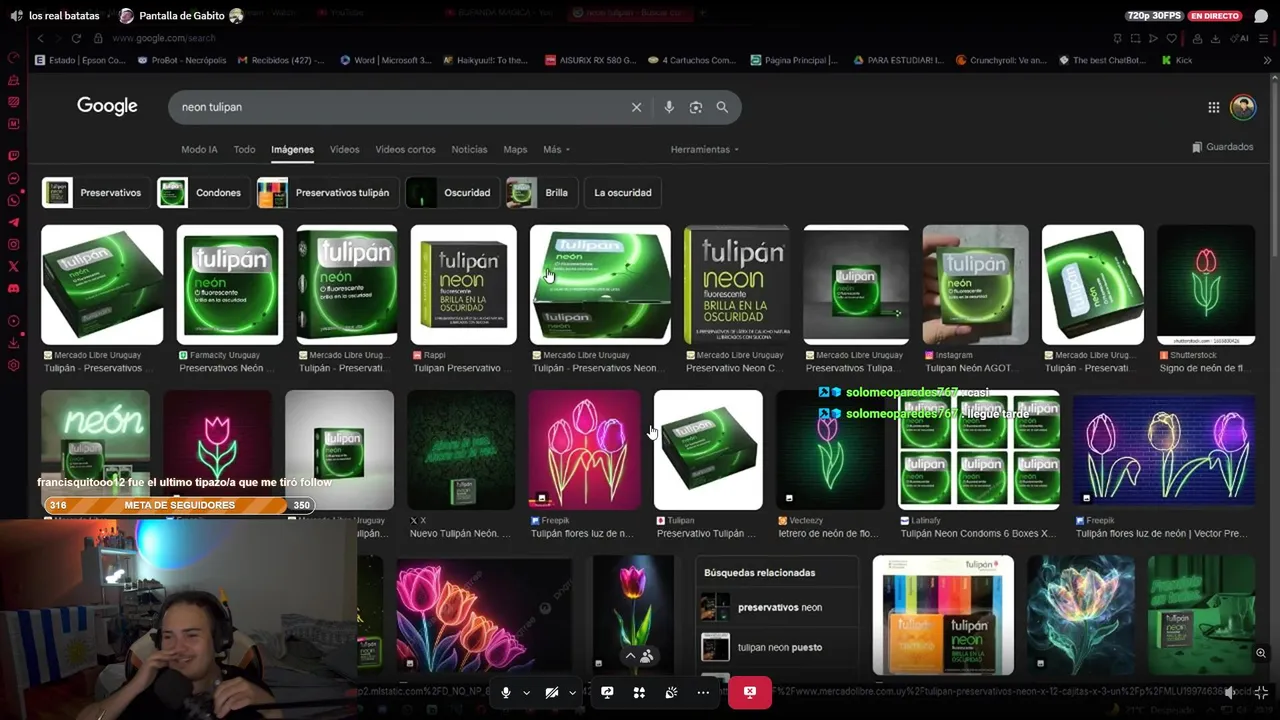Open the Kick bookmark

pyautogui.click(x=1177, y=60)
